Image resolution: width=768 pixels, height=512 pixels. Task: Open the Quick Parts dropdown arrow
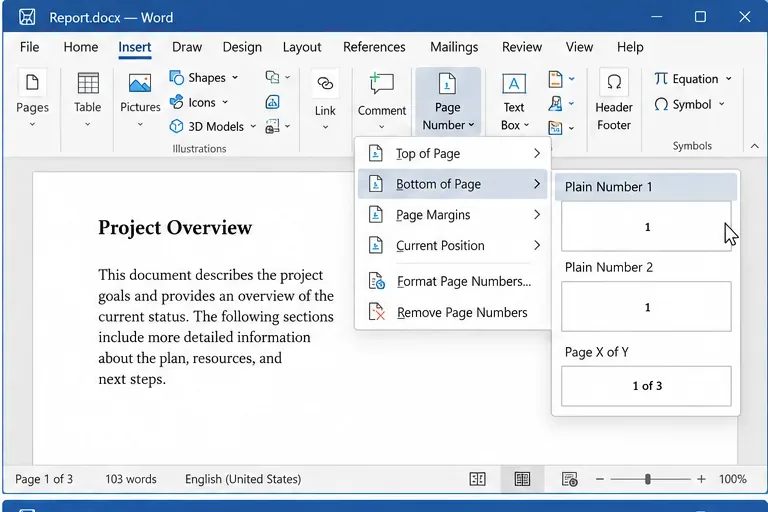[x=572, y=79]
